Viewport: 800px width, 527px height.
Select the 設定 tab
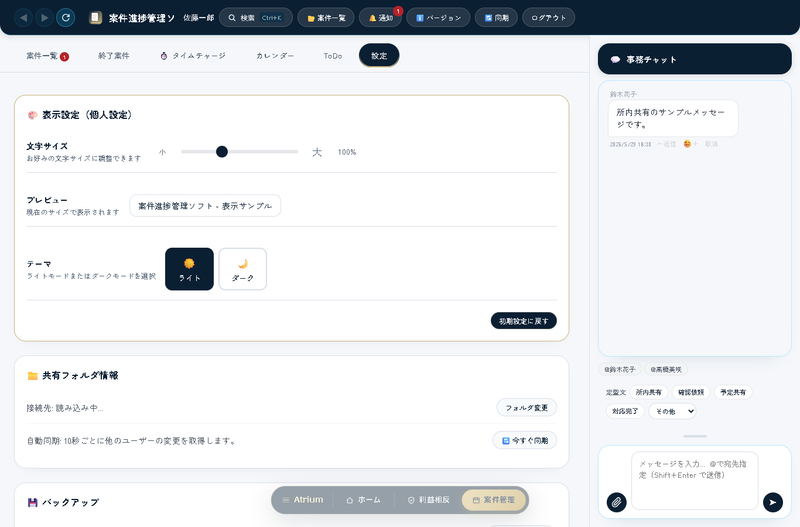tap(379, 56)
